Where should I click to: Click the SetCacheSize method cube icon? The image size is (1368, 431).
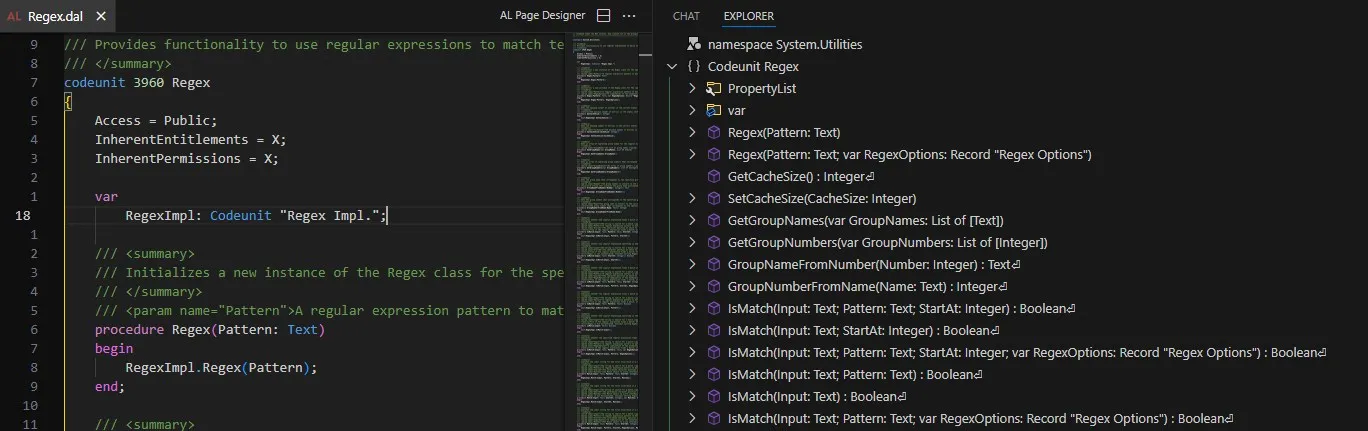point(713,198)
